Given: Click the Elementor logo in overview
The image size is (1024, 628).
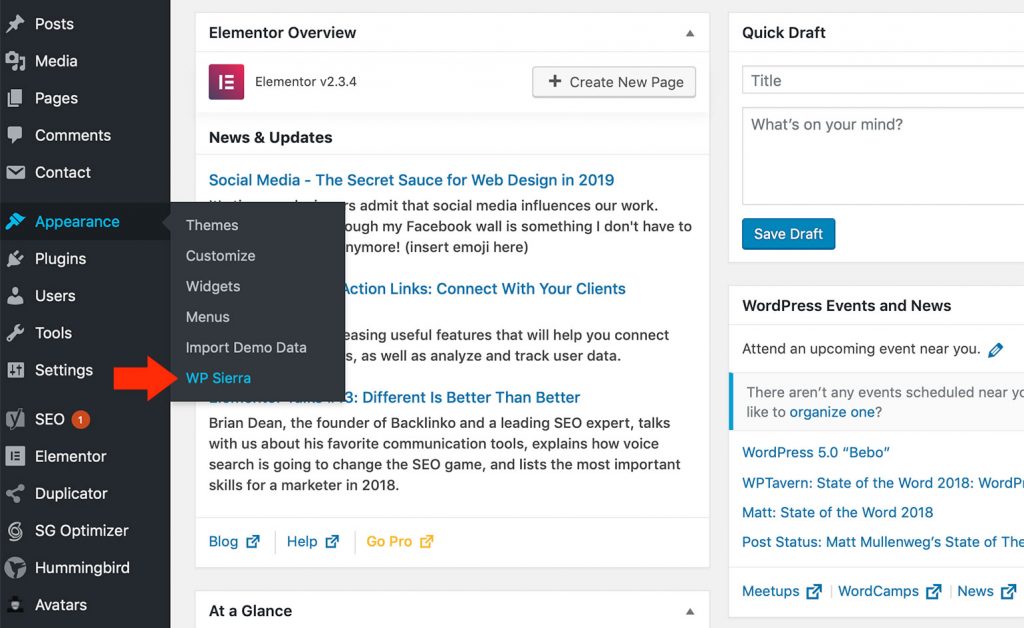Looking at the screenshot, I should coord(226,82).
